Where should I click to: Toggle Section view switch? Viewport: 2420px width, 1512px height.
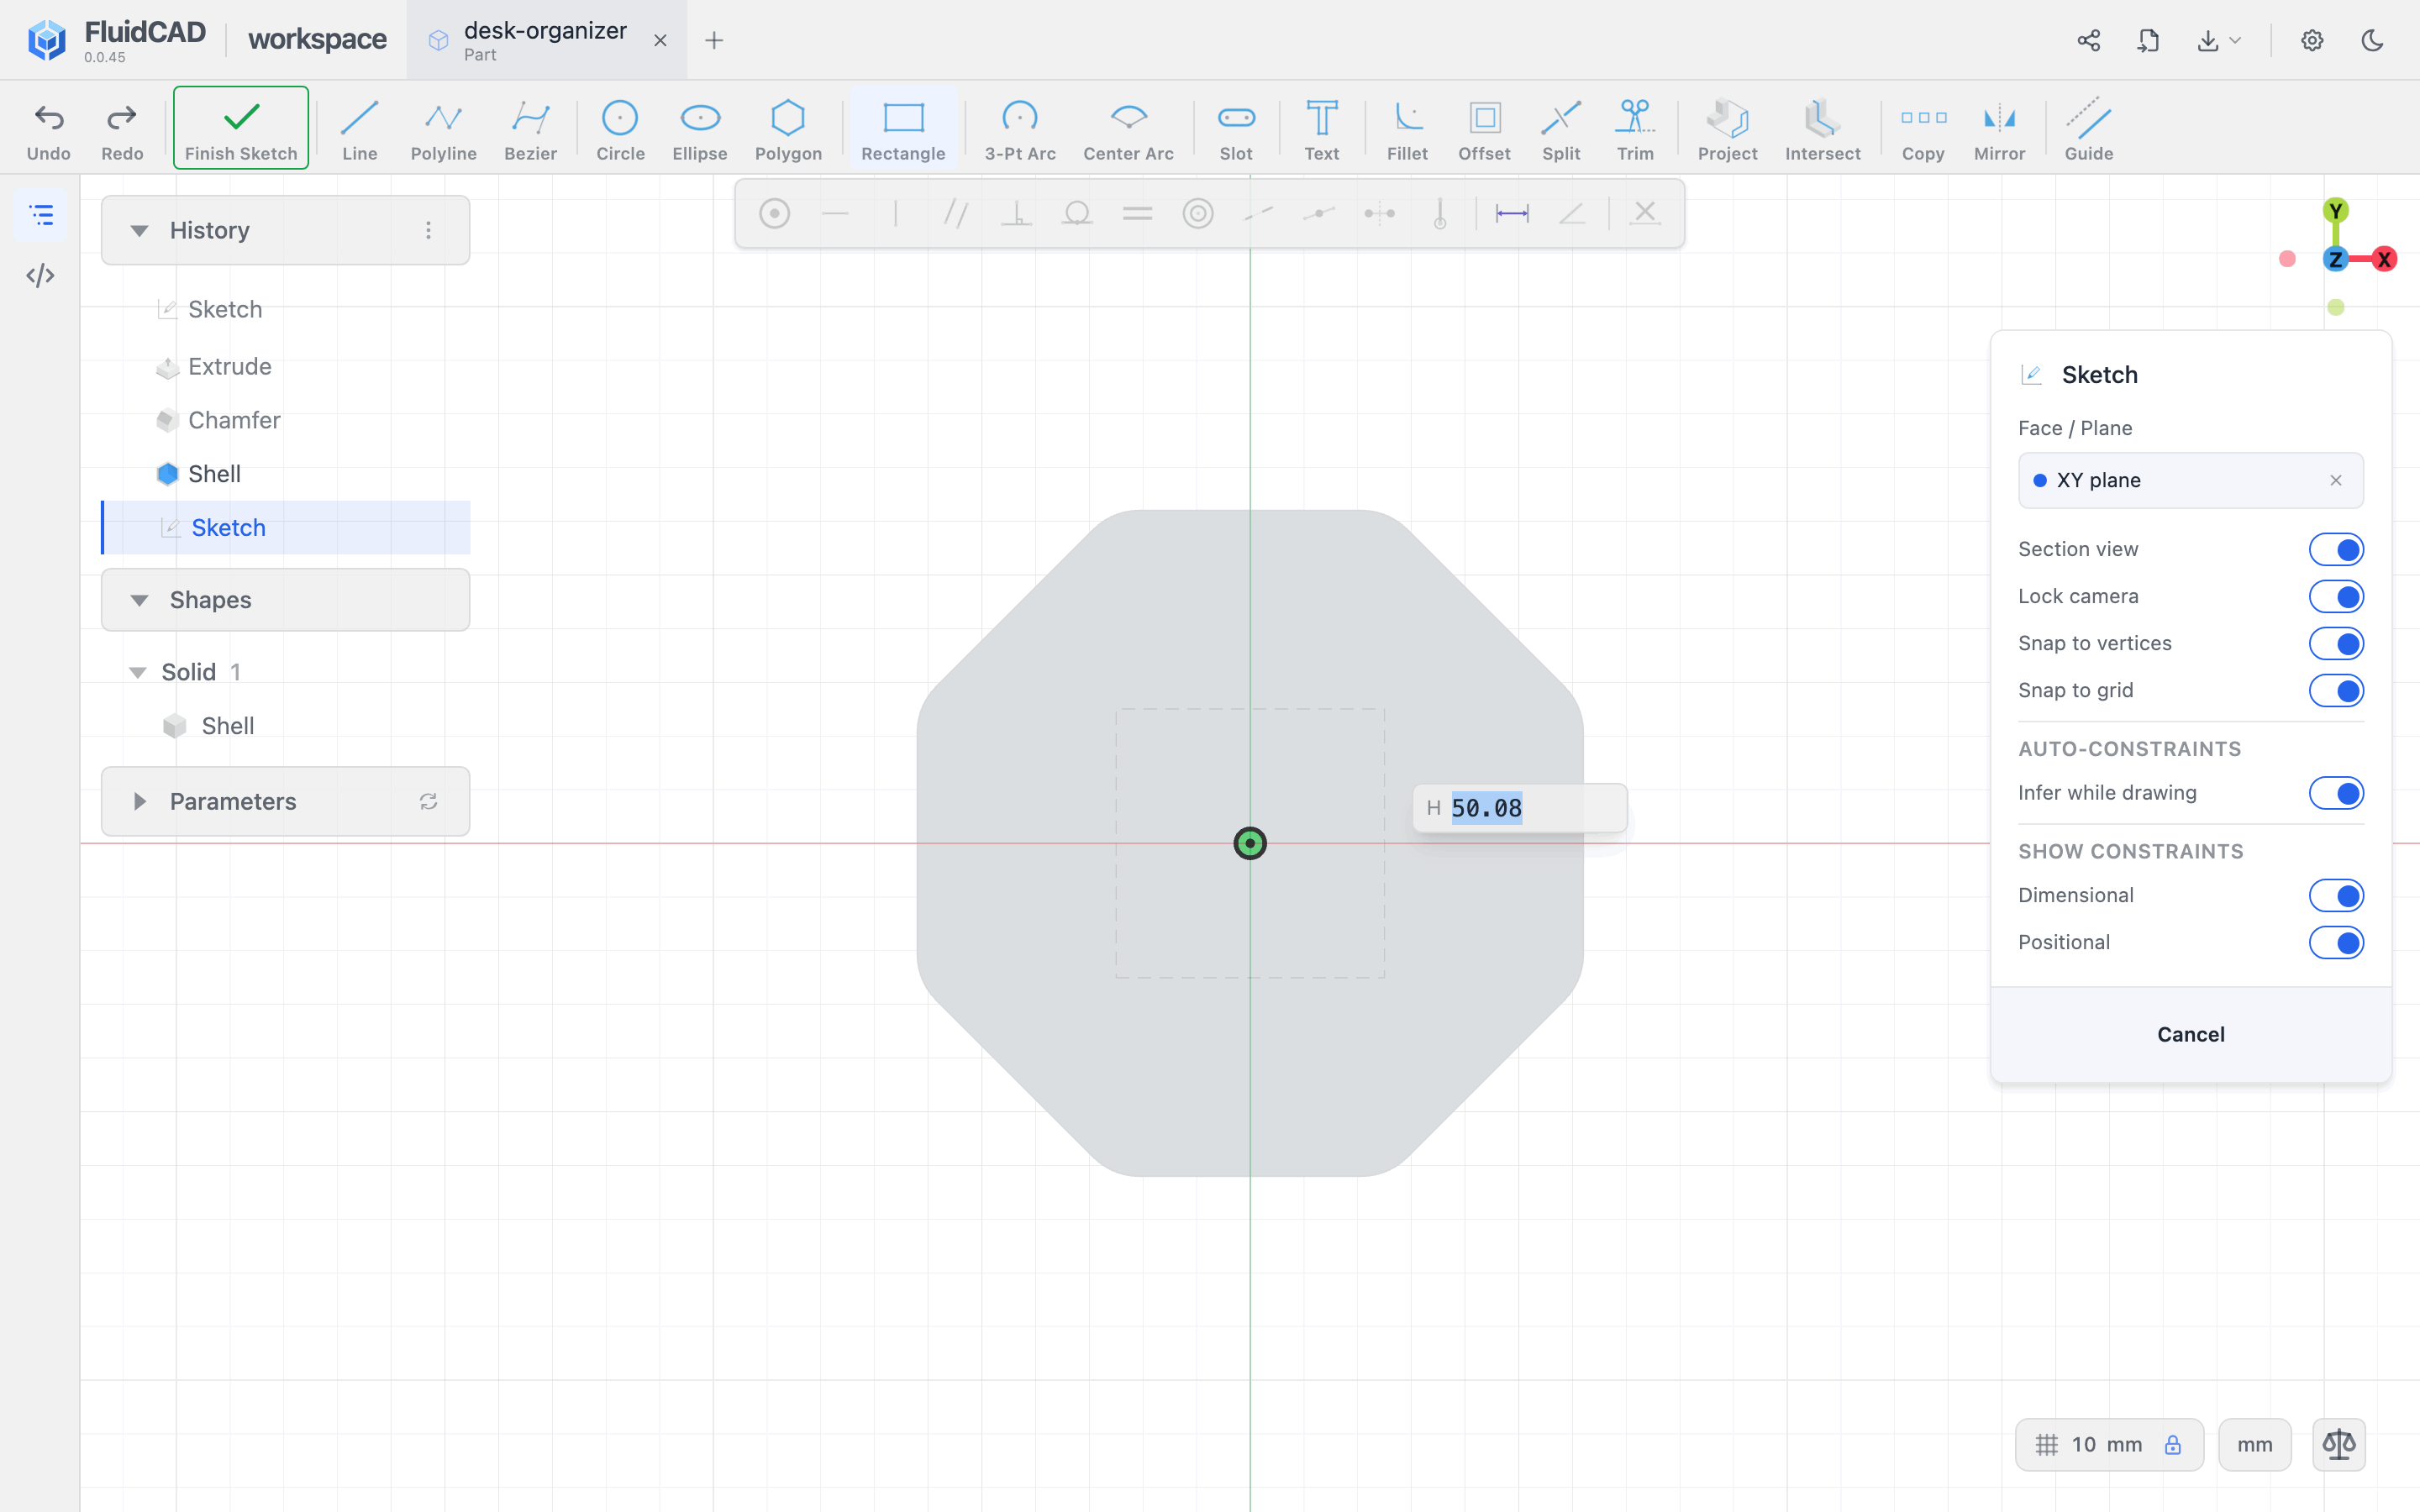click(2336, 549)
